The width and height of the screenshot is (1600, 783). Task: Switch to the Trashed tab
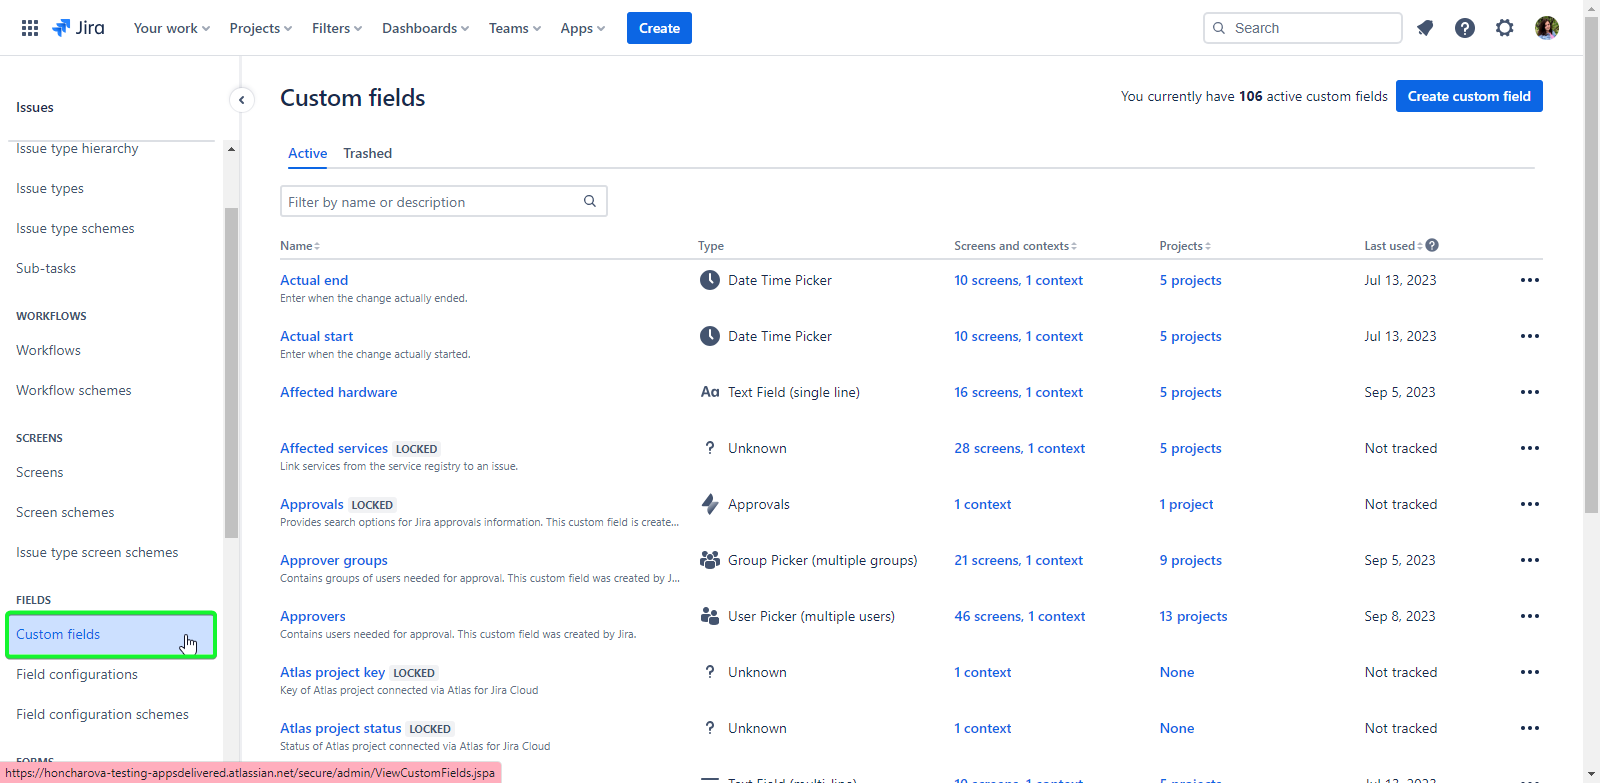tap(367, 153)
